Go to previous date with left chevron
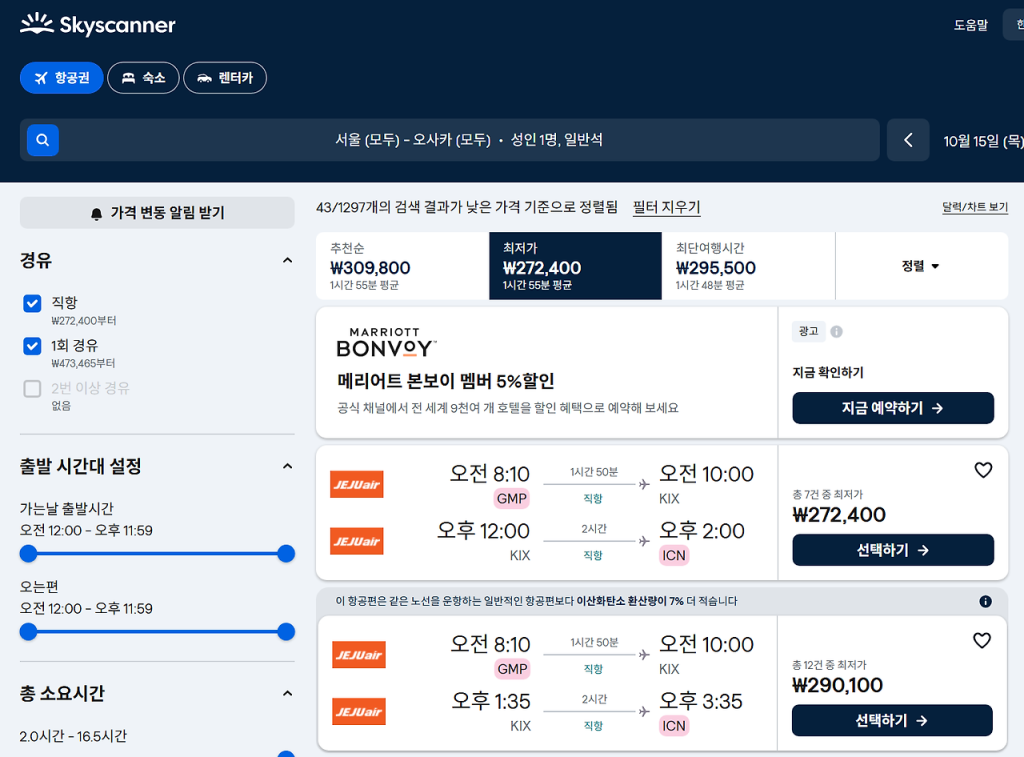Image resolution: width=1024 pixels, height=757 pixels. point(908,140)
